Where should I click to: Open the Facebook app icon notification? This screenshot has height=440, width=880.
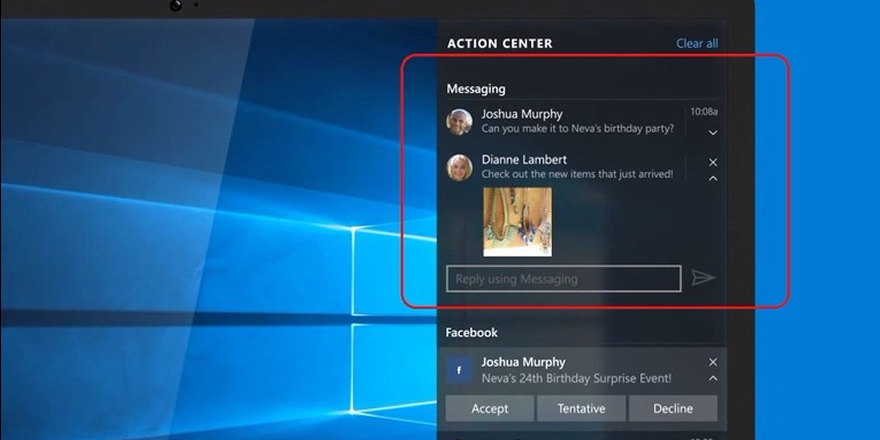[x=459, y=370]
